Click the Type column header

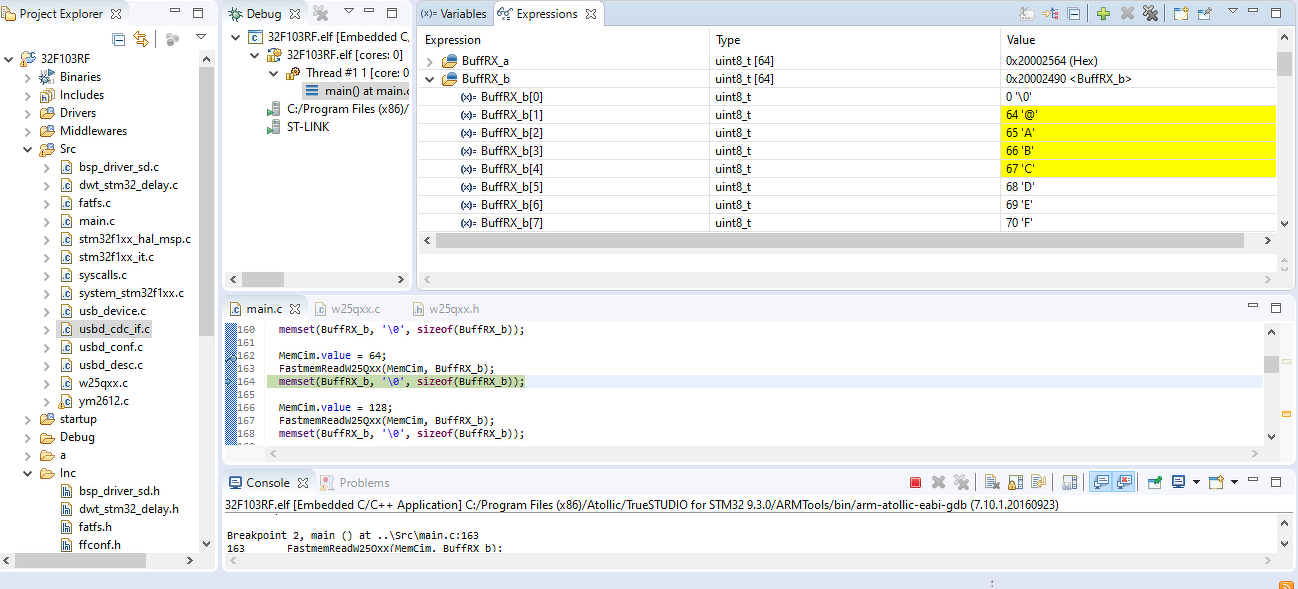pyautogui.click(x=856, y=40)
